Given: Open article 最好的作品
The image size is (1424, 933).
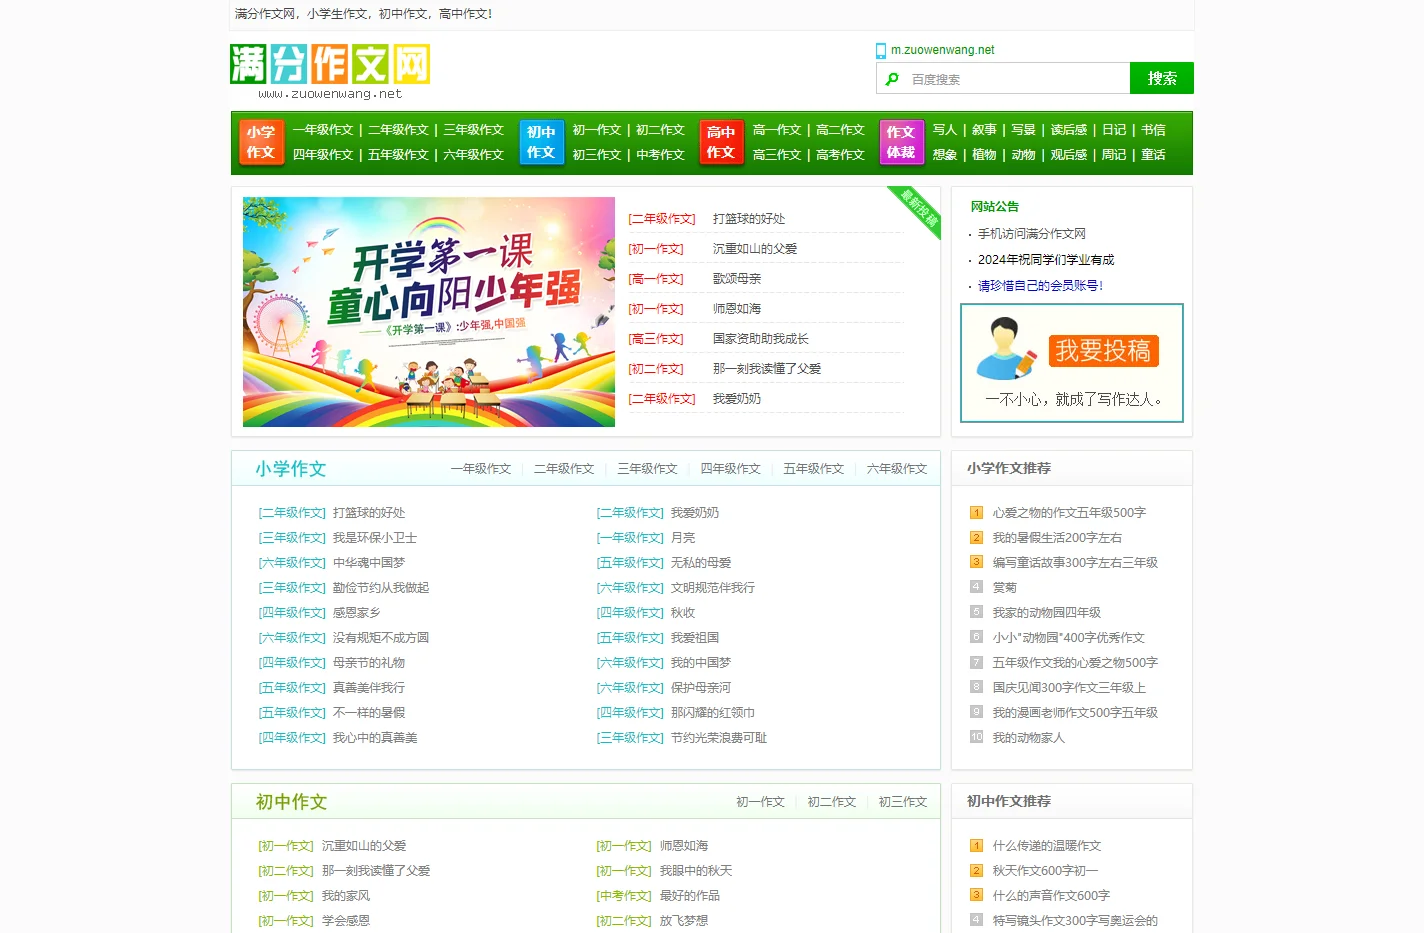Looking at the screenshot, I should [690, 896].
